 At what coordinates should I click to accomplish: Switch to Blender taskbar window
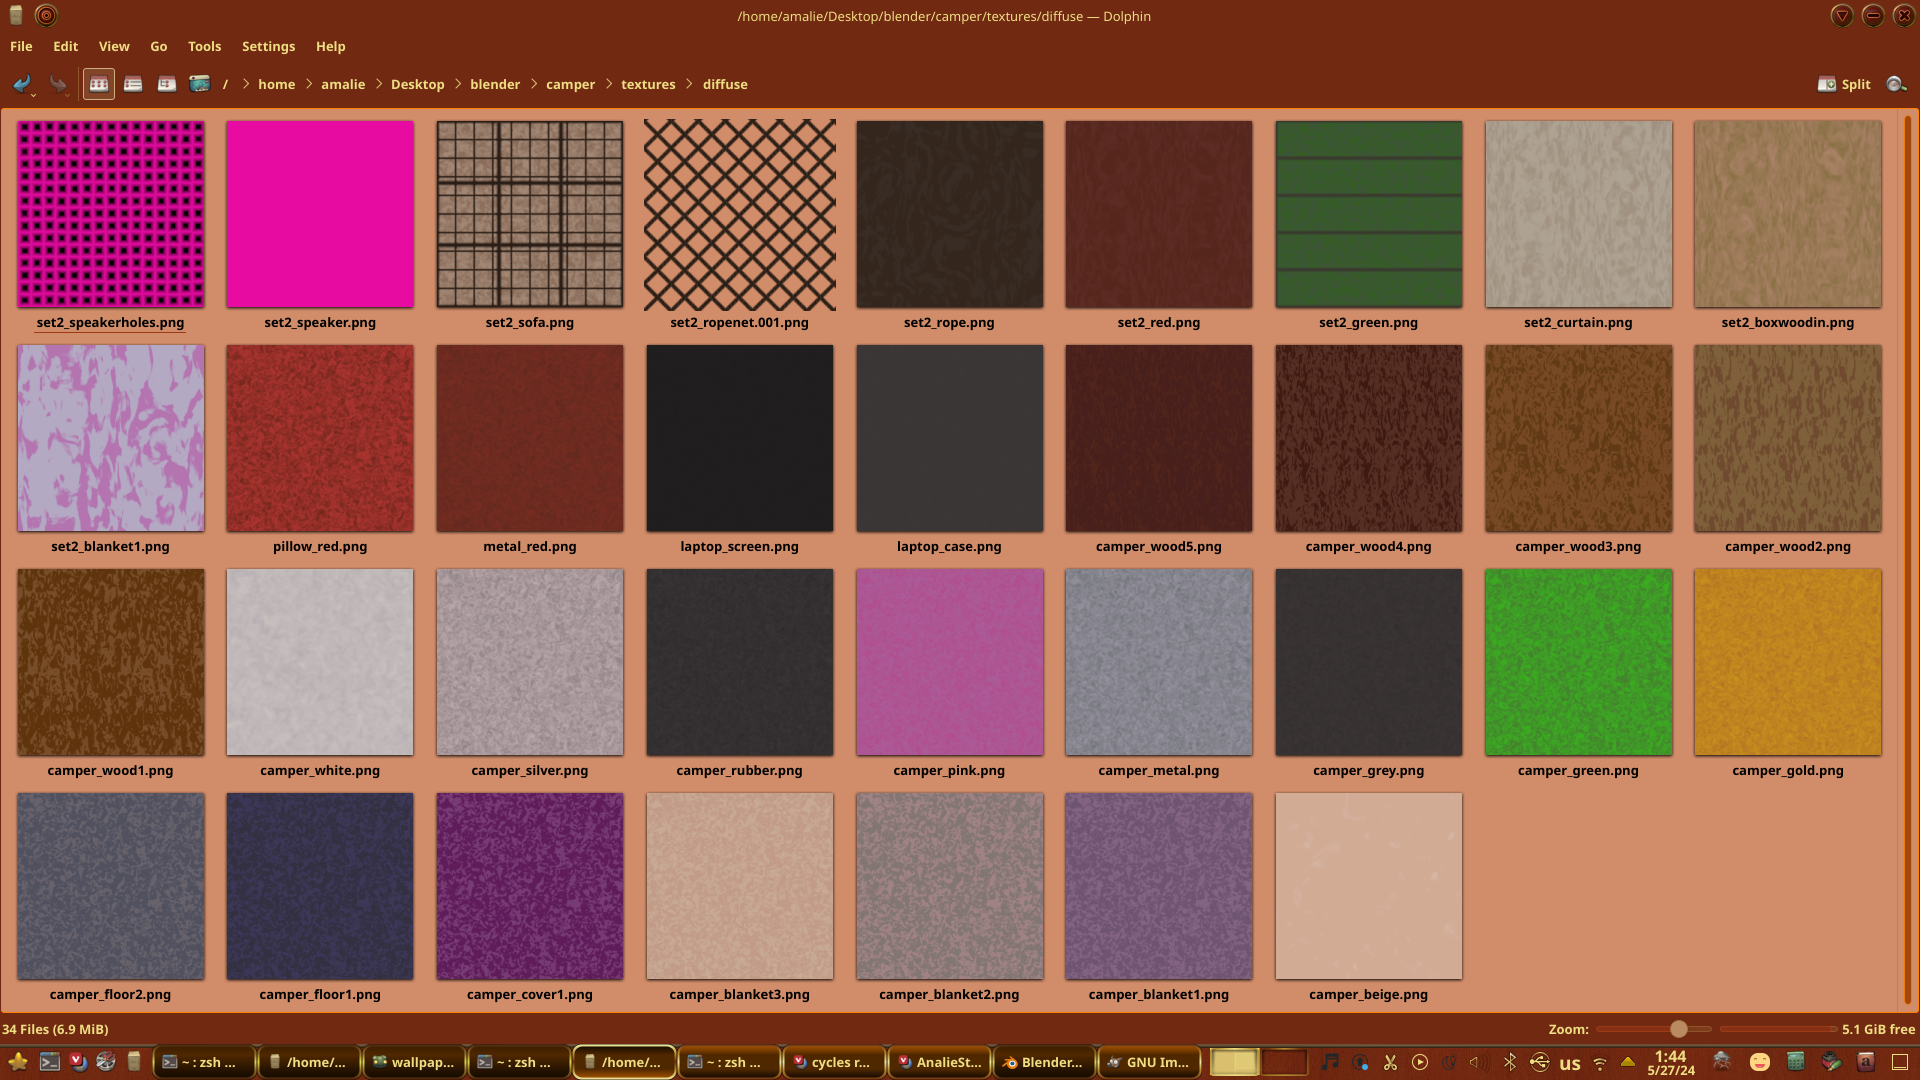click(1043, 1062)
